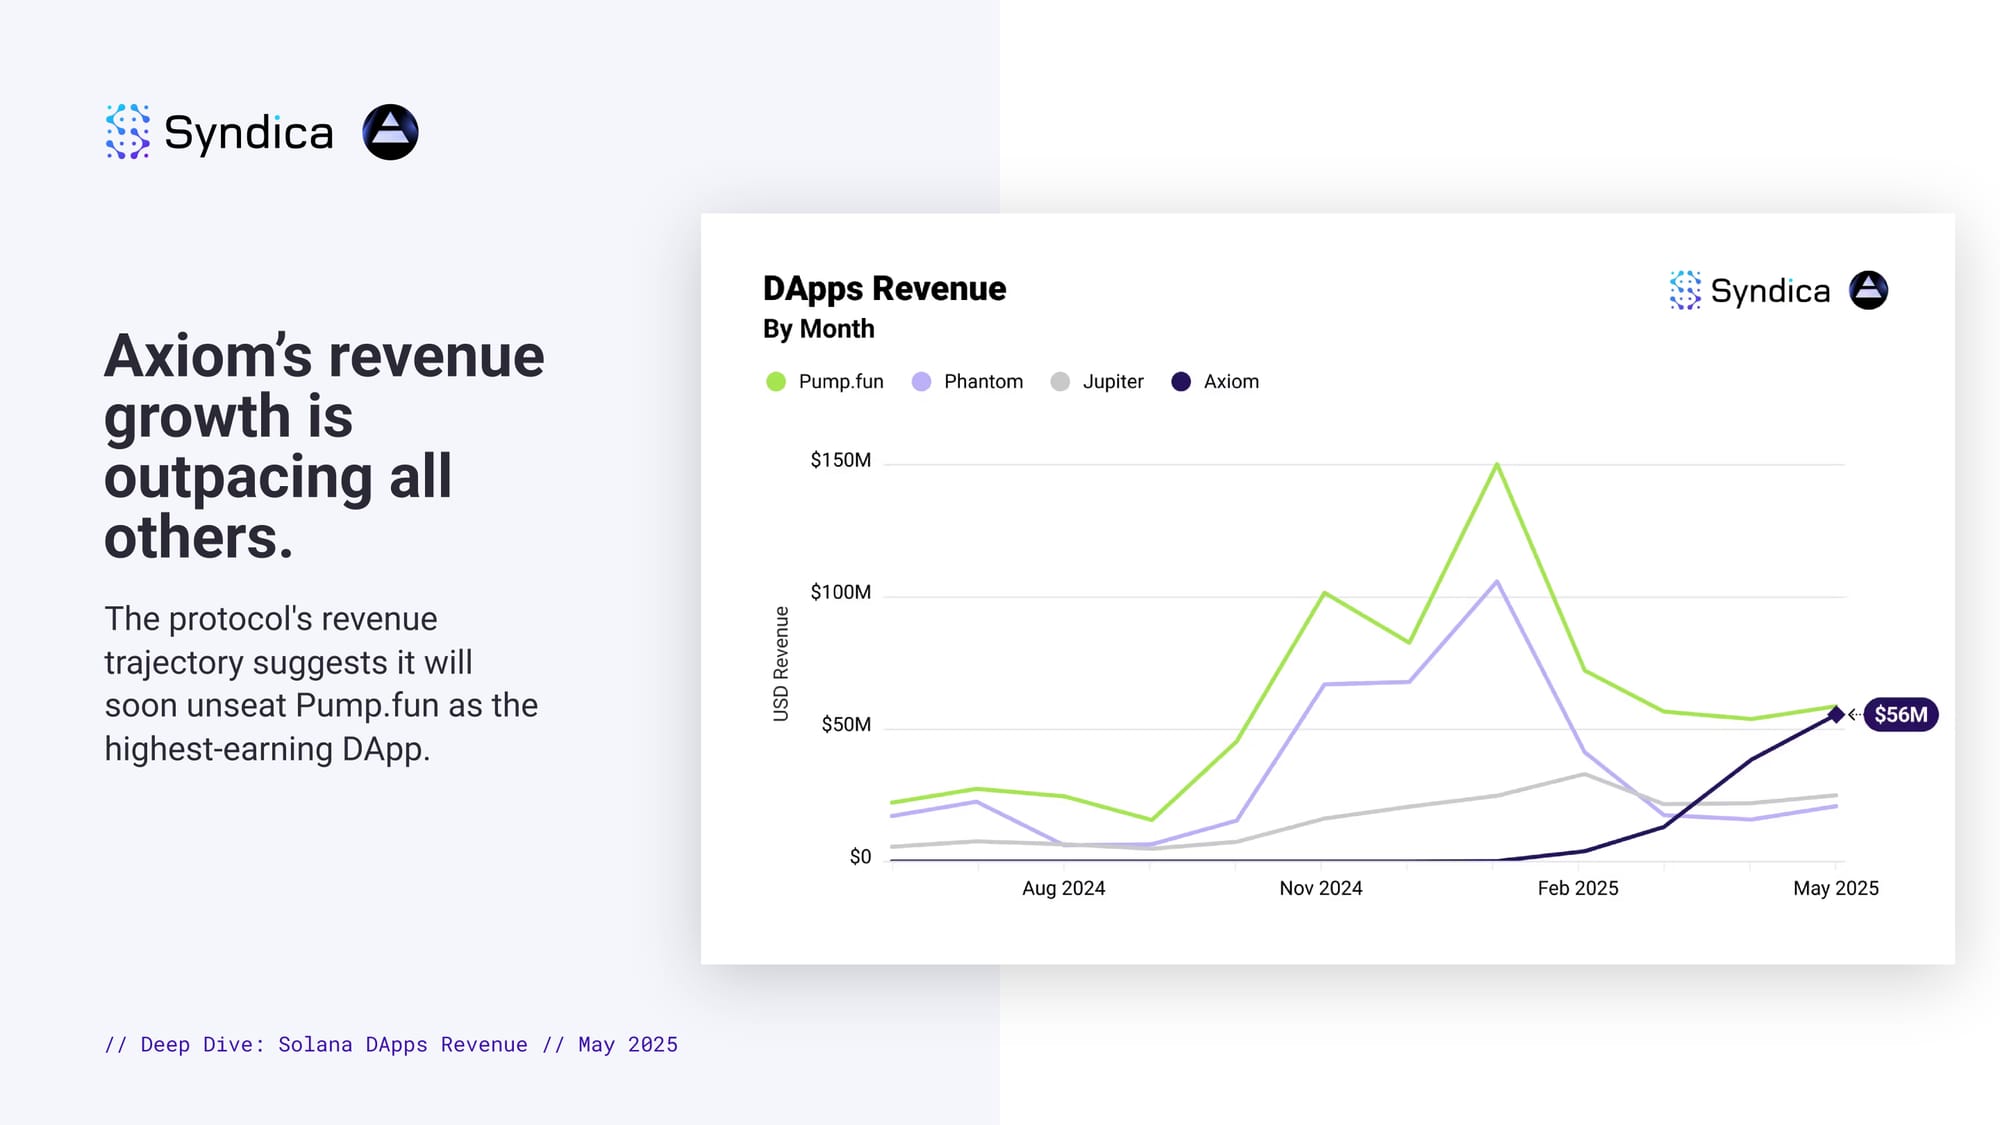Click the Pump.fun legend label
This screenshot has width=2000, height=1125.
pos(841,382)
